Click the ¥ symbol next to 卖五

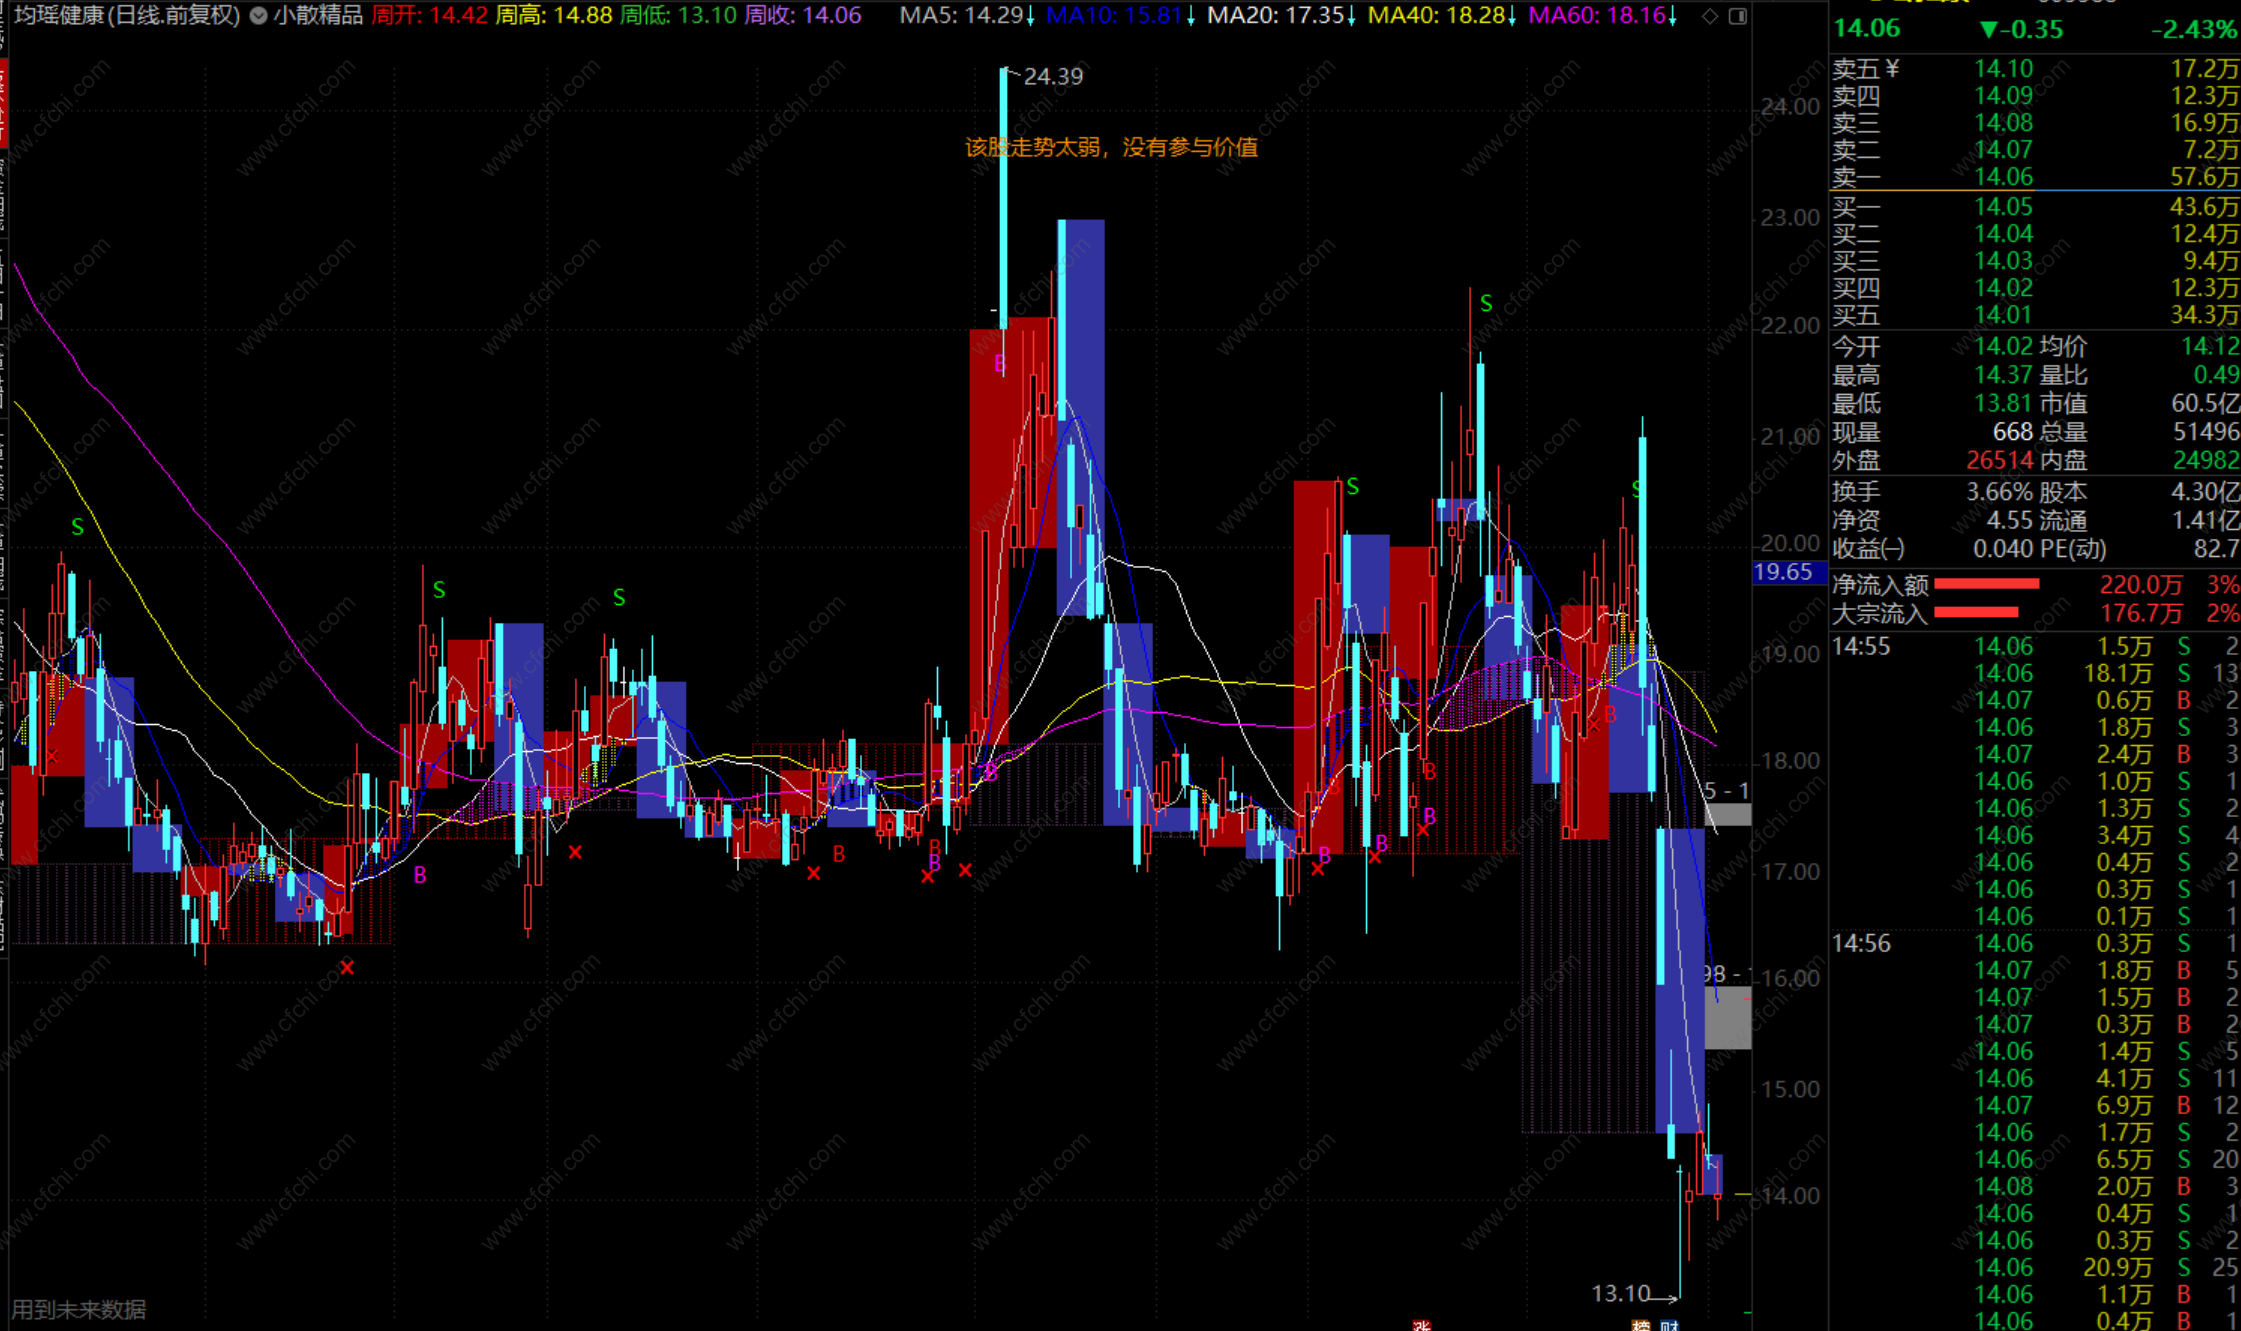(x=1891, y=68)
